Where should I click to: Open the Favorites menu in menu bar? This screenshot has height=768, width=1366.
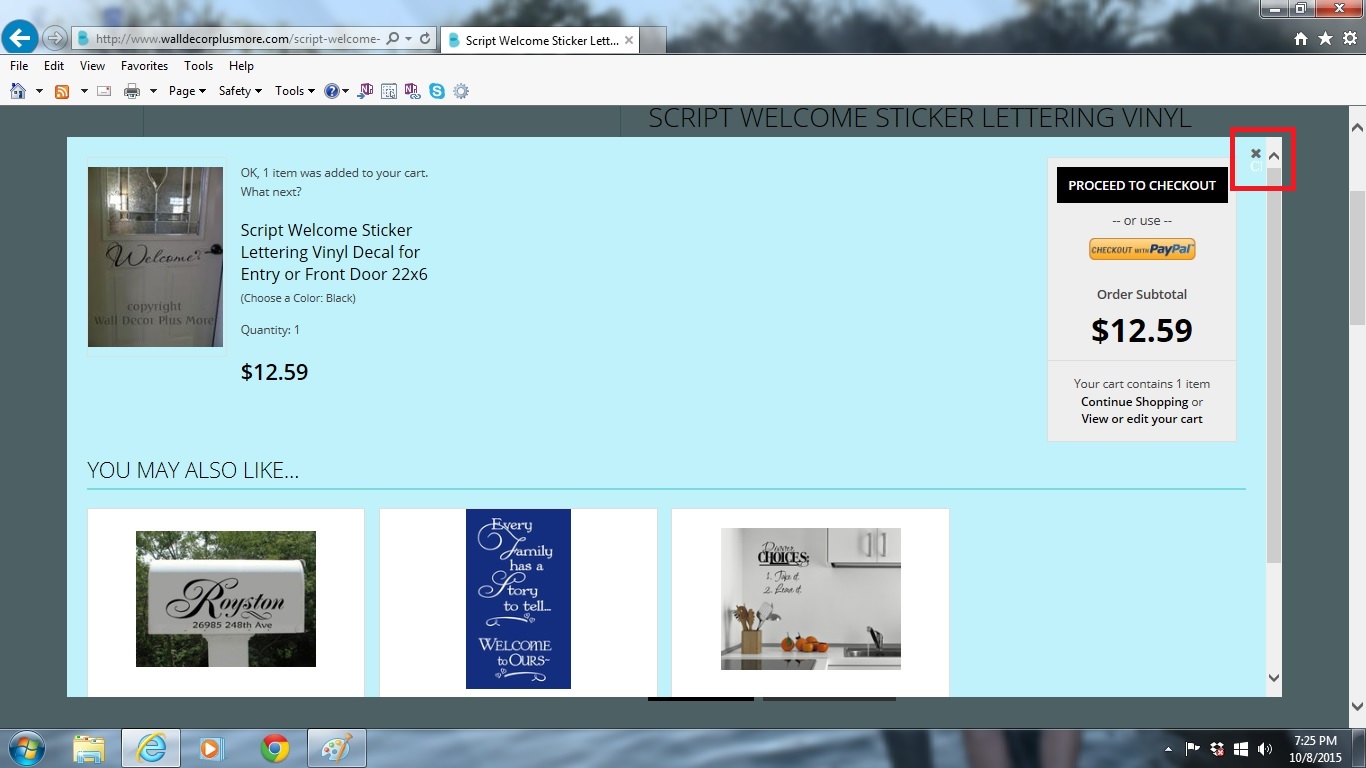[x=144, y=66]
